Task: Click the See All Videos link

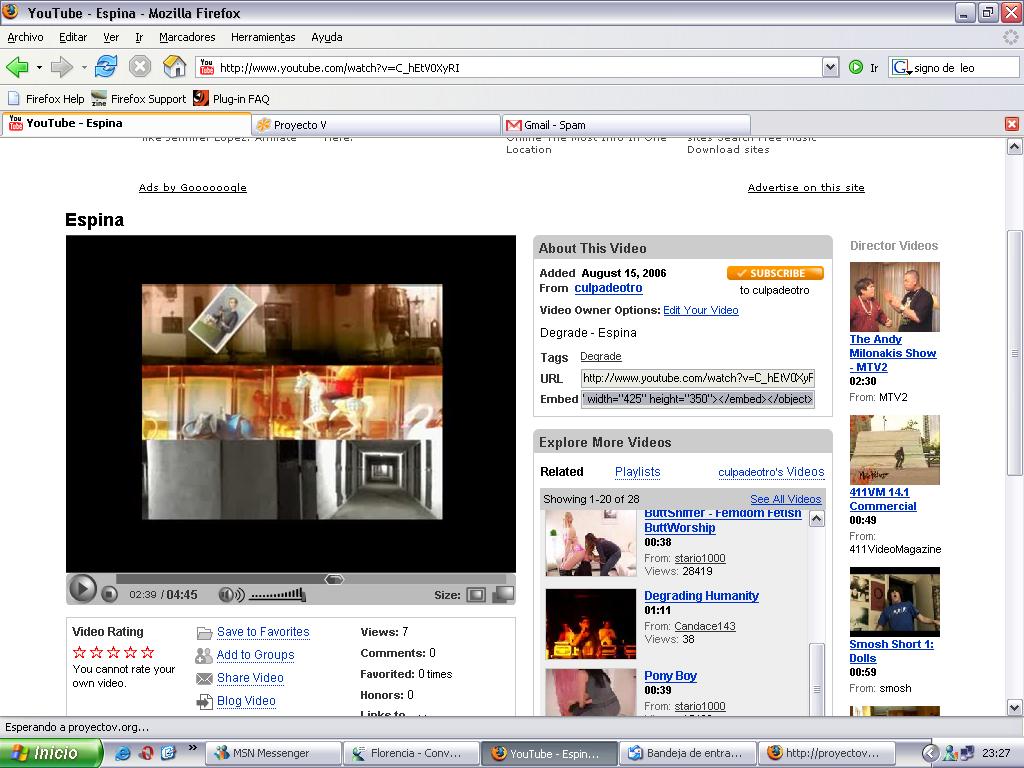Action: 786,499
